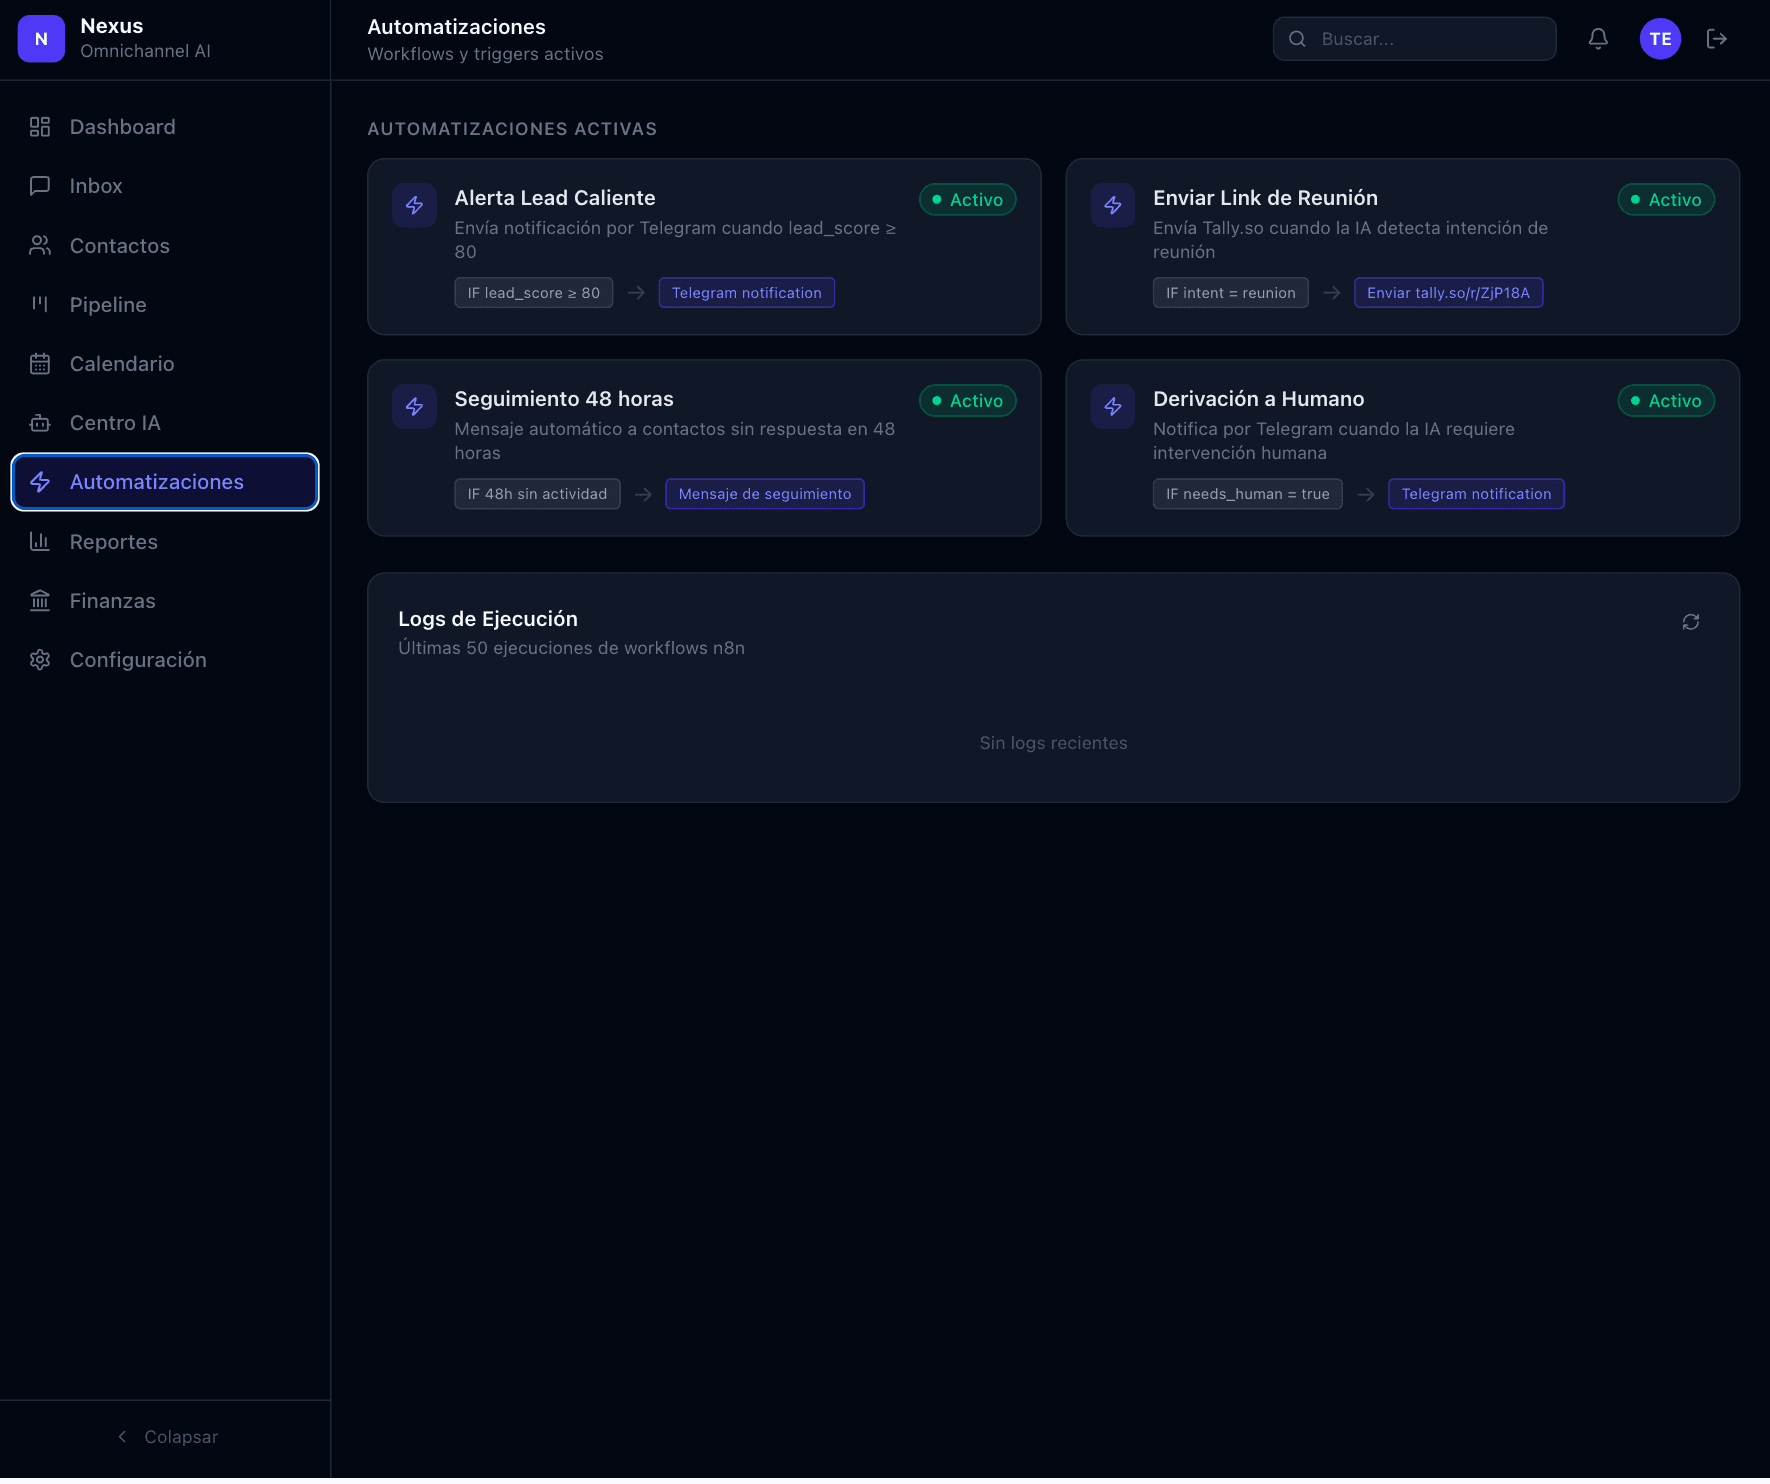Screen dimensions: 1770x1484
Task: Open the Dashboard menu item
Action: [165, 127]
